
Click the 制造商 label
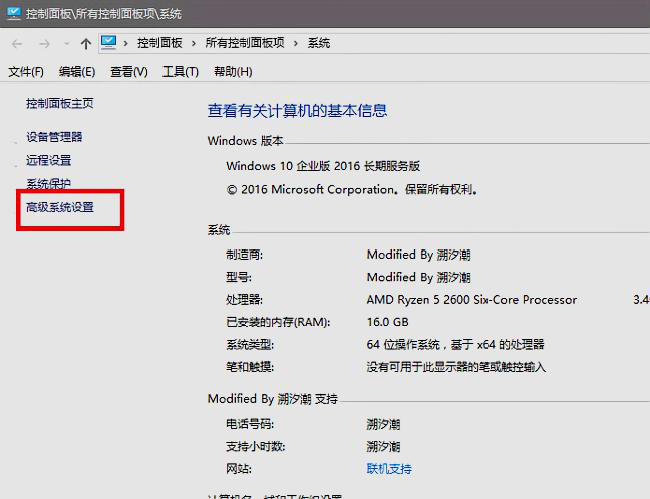[244, 254]
